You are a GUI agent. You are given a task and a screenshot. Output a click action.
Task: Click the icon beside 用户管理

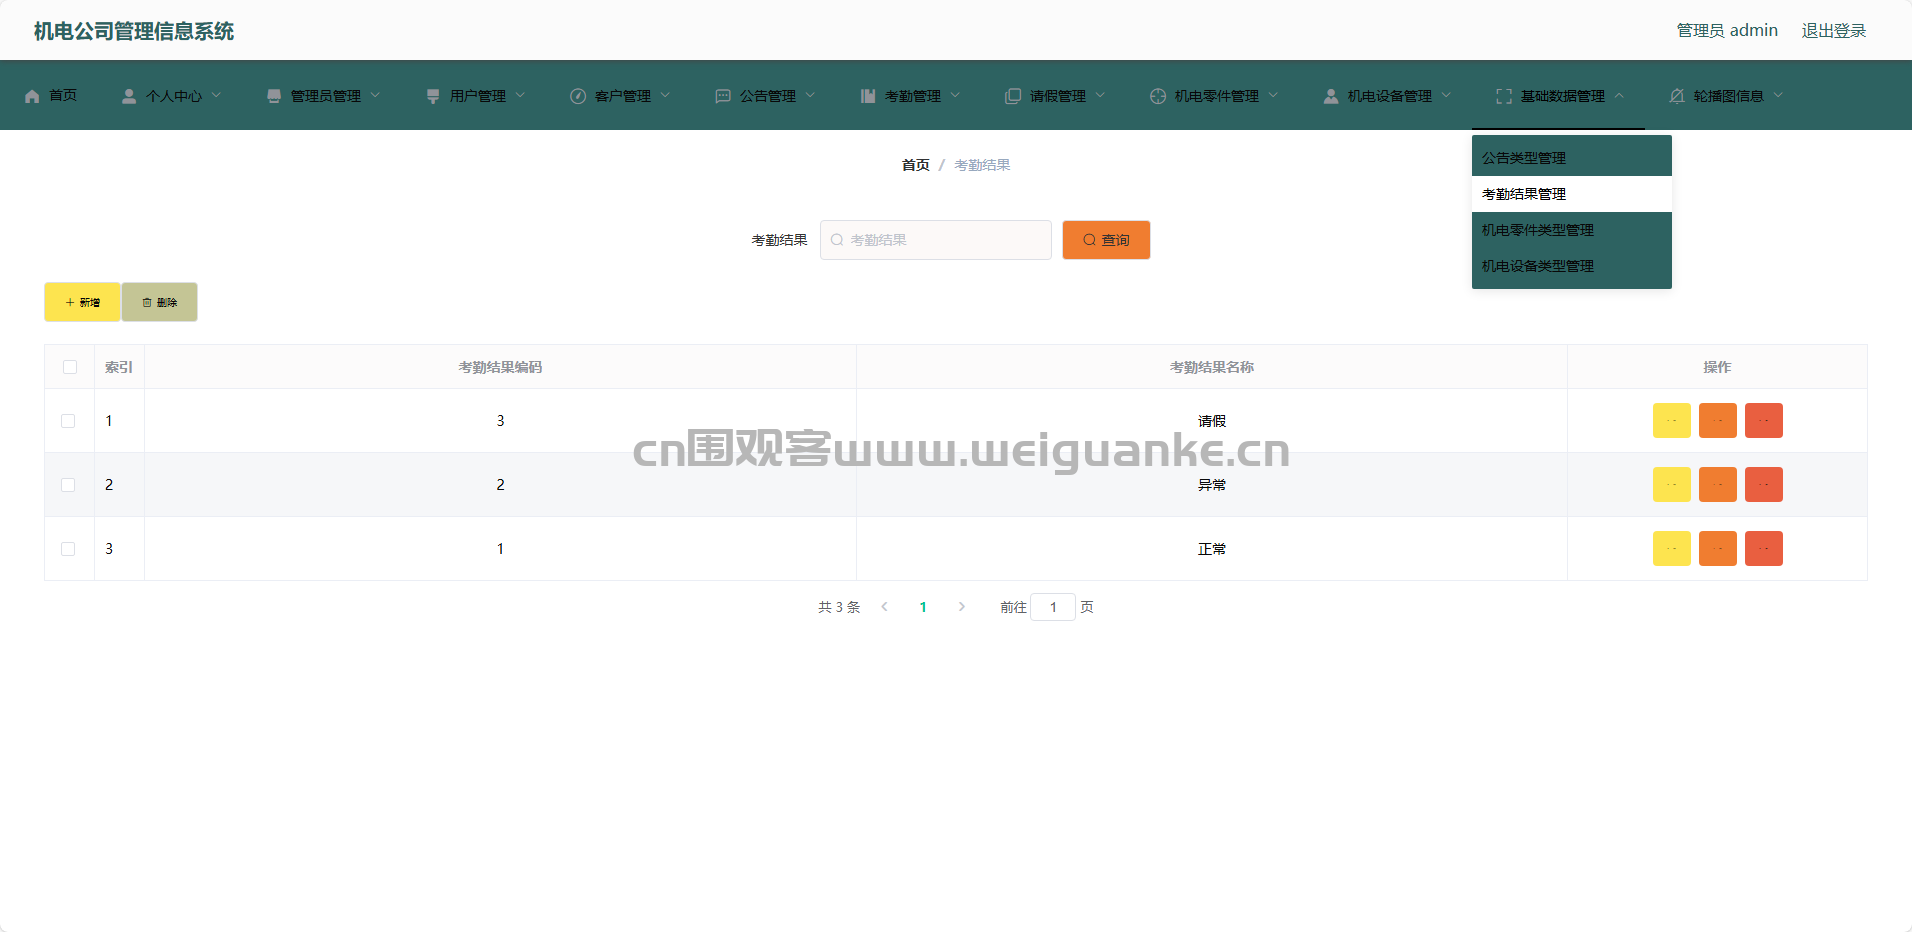tap(433, 96)
